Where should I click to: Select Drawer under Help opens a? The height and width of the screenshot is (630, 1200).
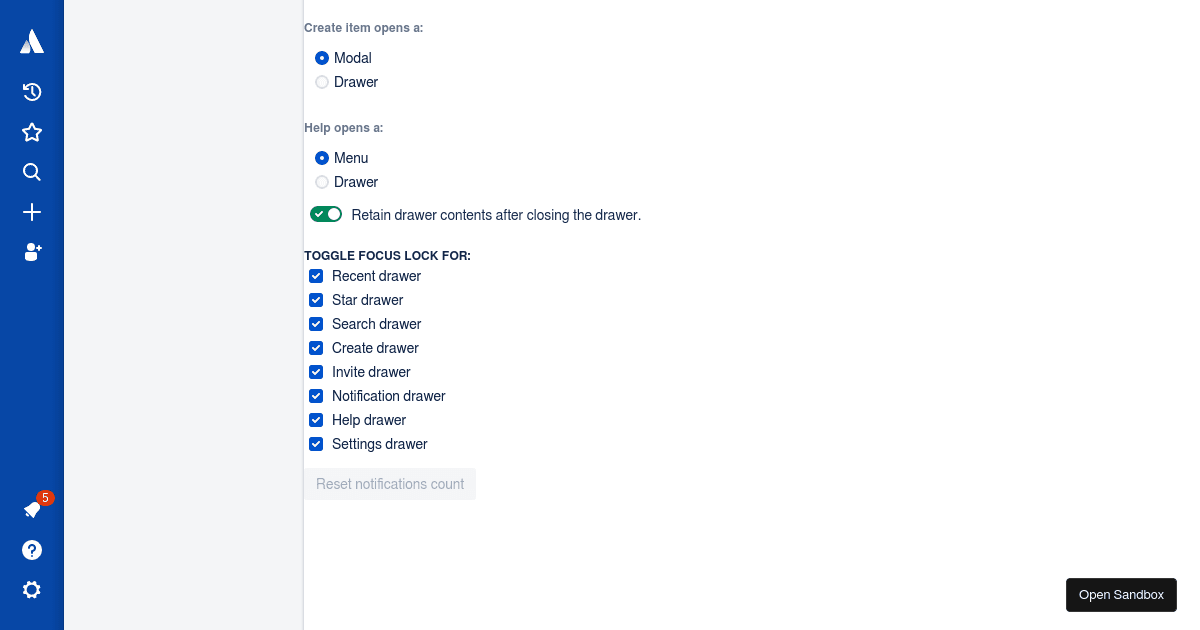pos(322,182)
